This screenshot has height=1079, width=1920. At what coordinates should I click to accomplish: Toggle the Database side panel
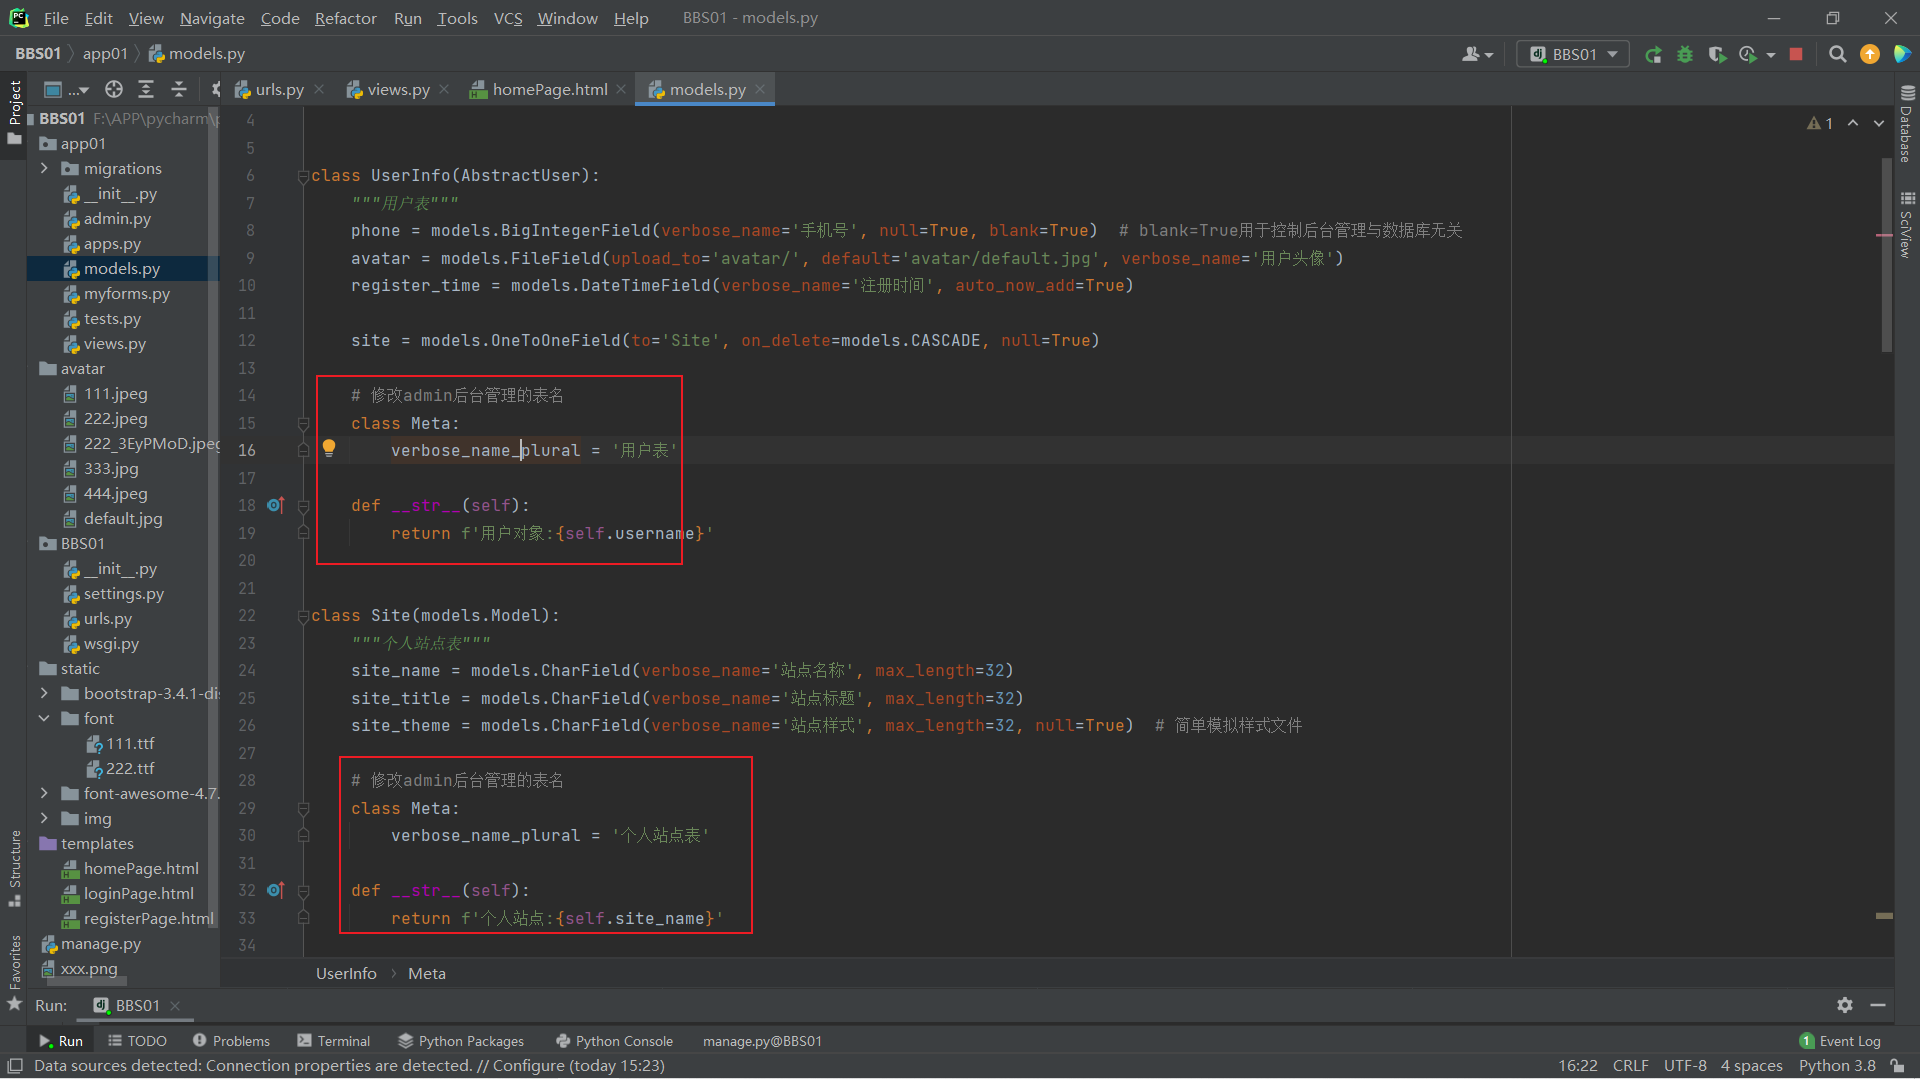click(1906, 125)
